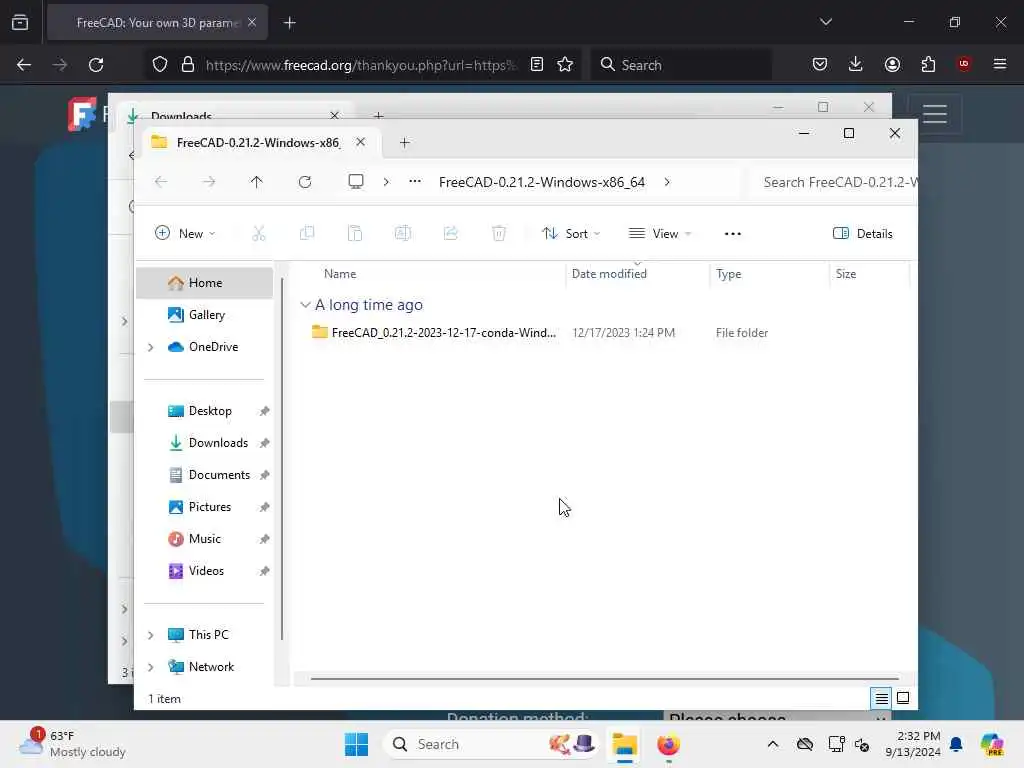Bookmark this page with the star icon
The image size is (1024, 768).
(x=565, y=64)
